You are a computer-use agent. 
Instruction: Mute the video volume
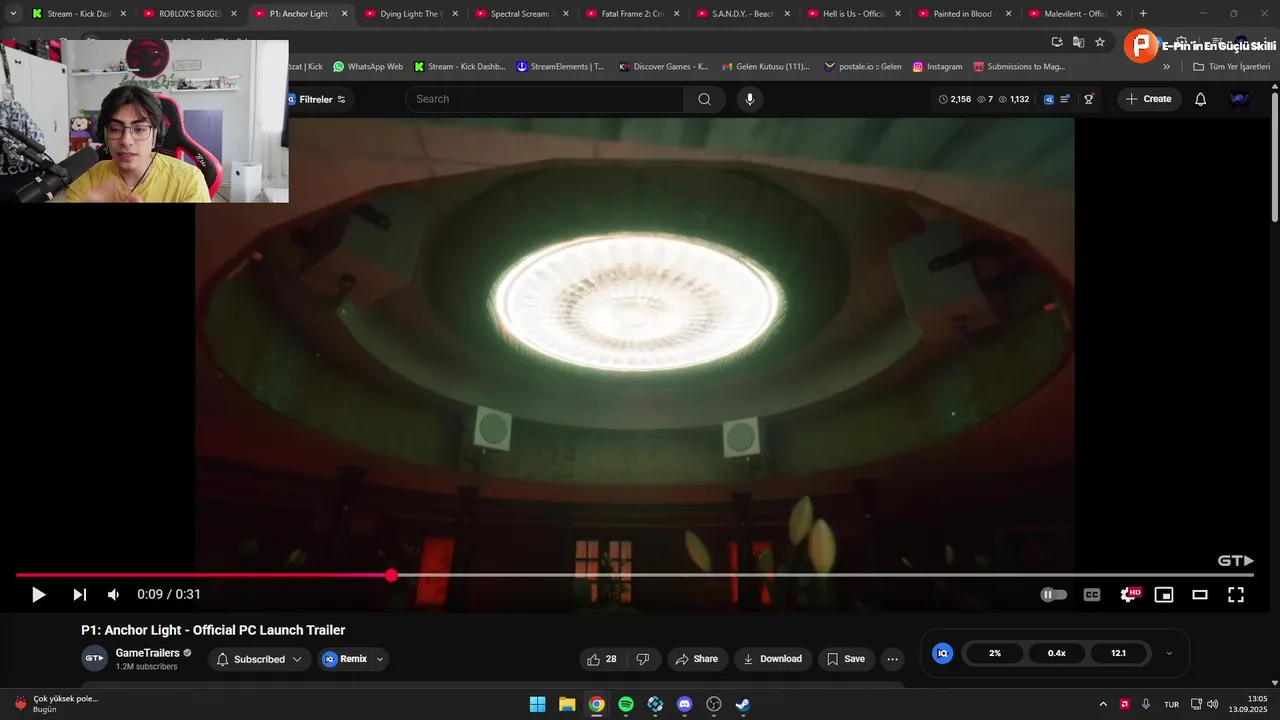pyautogui.click(x=113, y=594)
